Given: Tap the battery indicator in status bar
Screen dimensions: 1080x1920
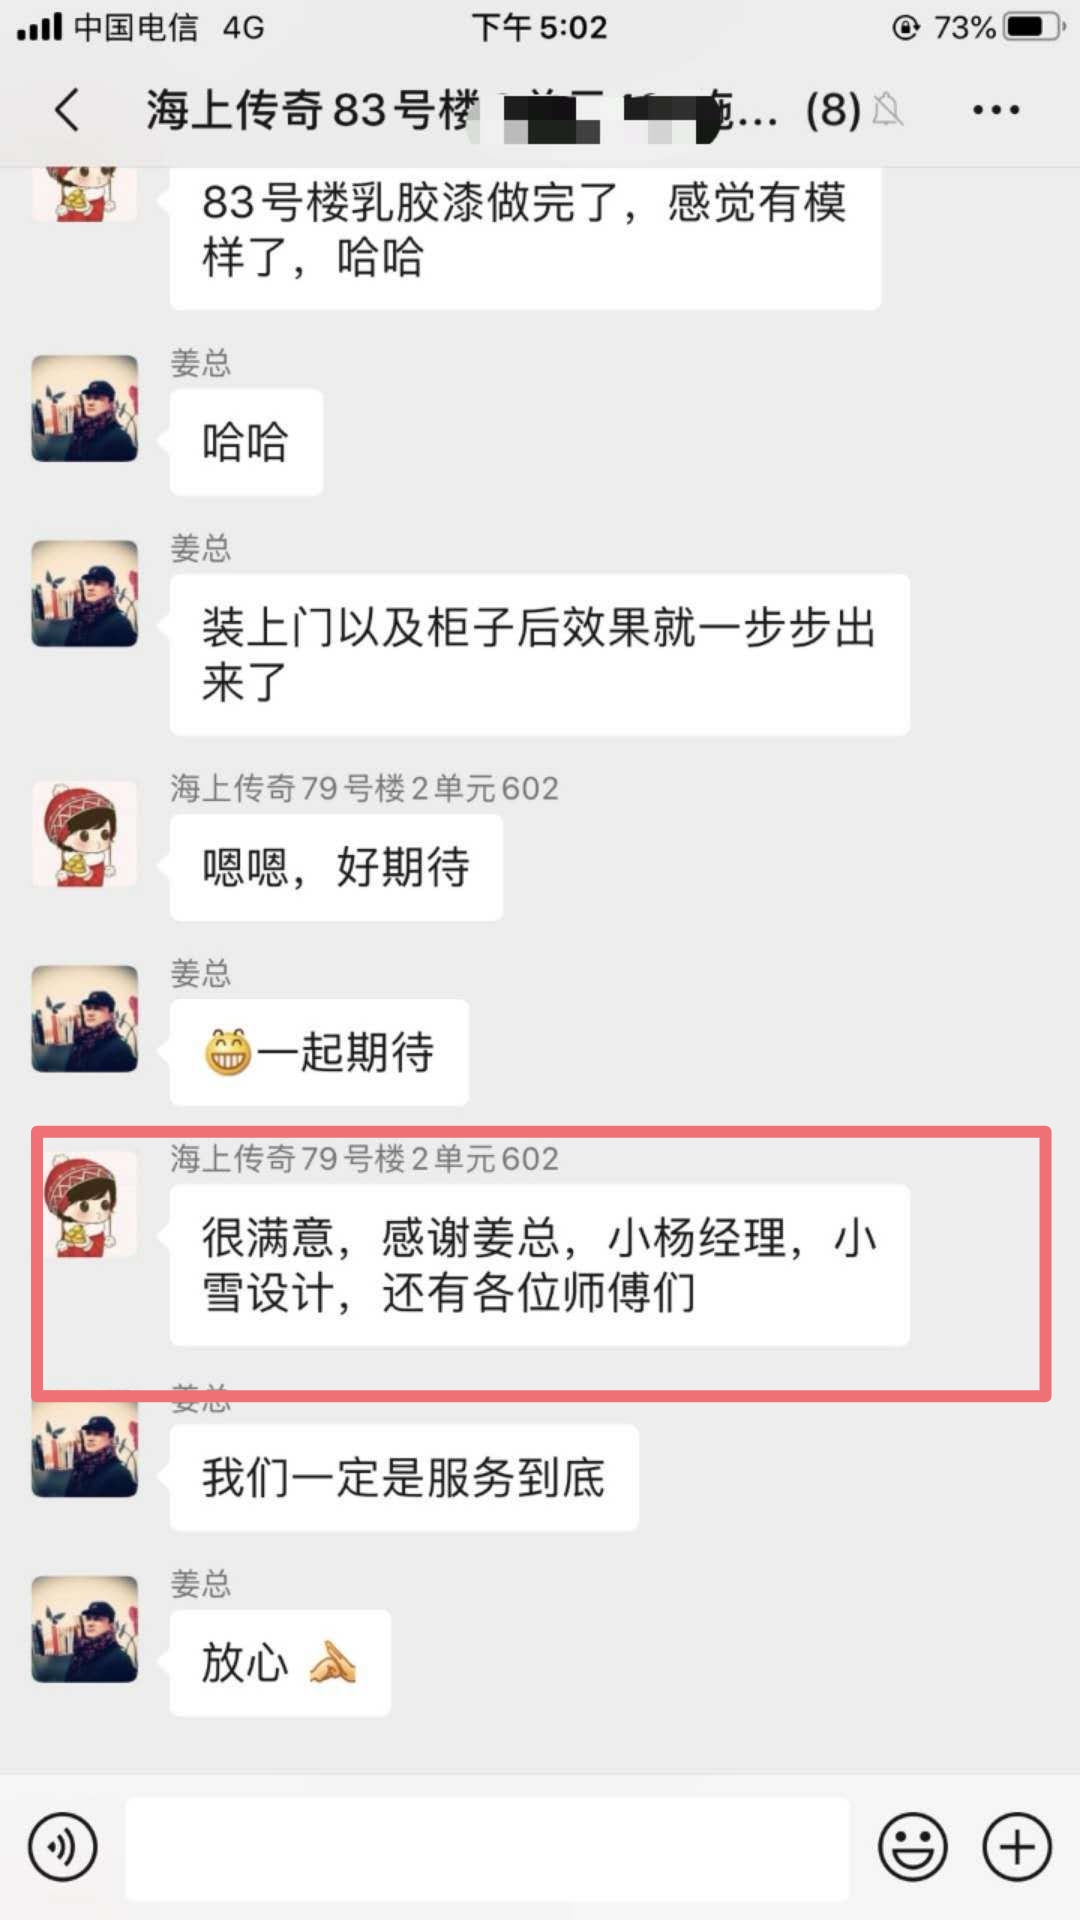Looking at the screenshot, I should click(x=1035, y=27).
